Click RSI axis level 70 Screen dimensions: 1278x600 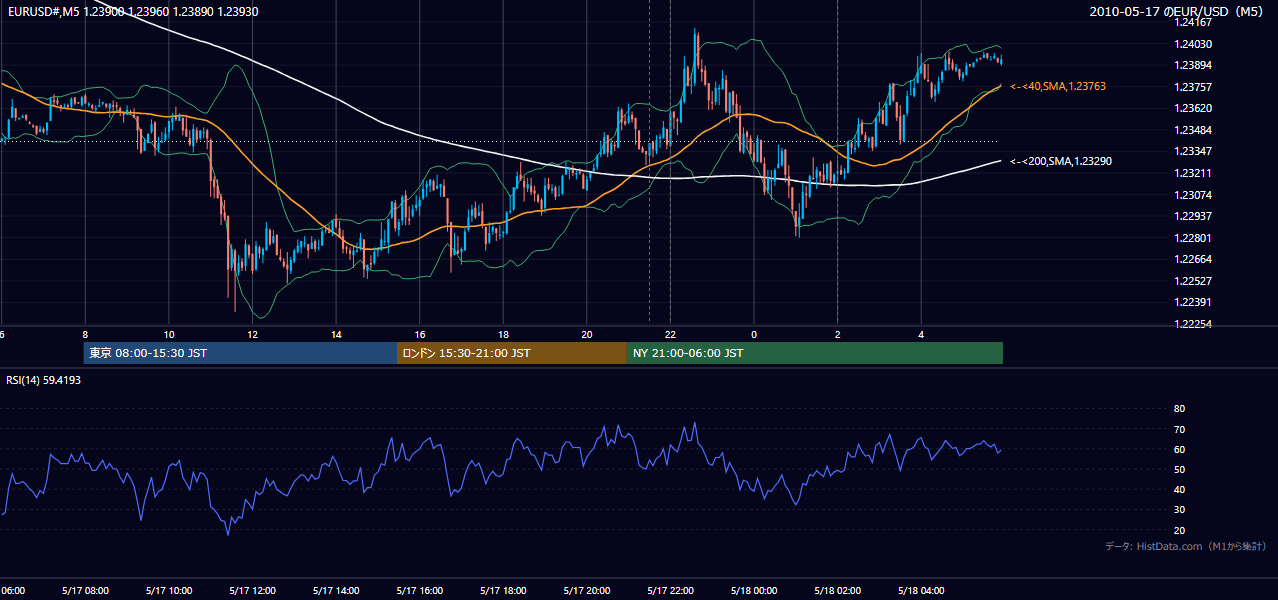pos(1179,429)
